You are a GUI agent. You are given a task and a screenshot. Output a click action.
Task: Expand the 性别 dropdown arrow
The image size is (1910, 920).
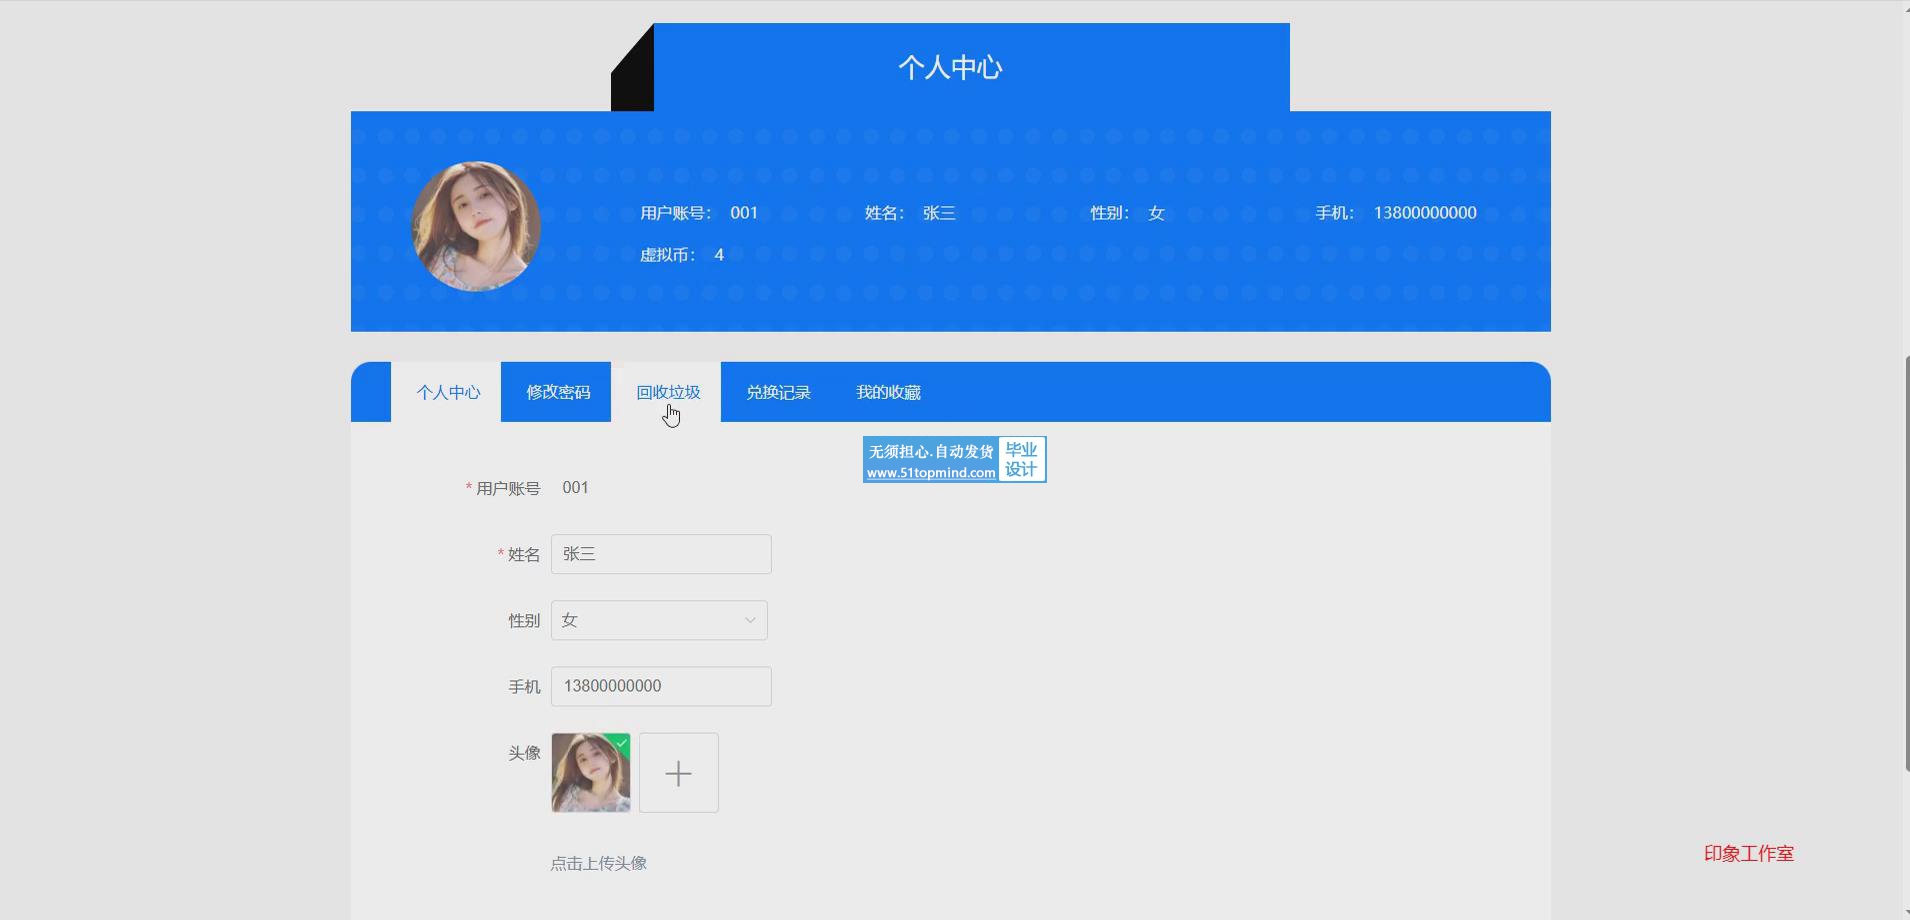[749, 621]
